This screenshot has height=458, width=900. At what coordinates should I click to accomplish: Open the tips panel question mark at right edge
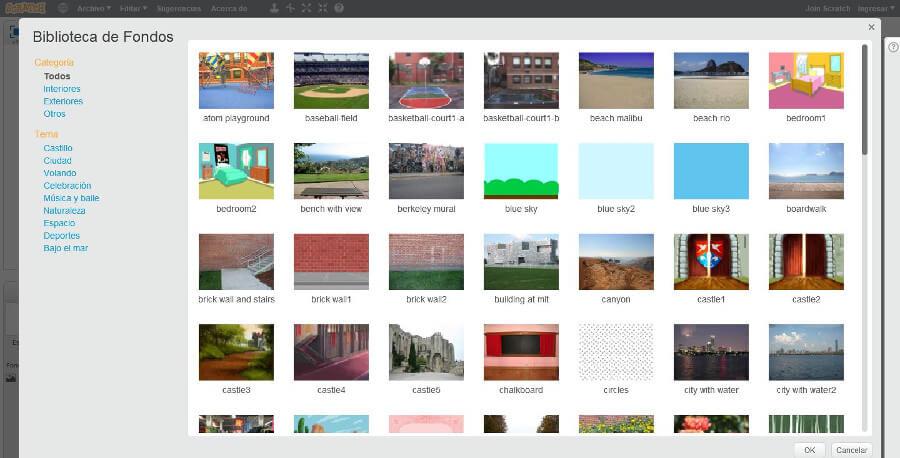(893, 47)
